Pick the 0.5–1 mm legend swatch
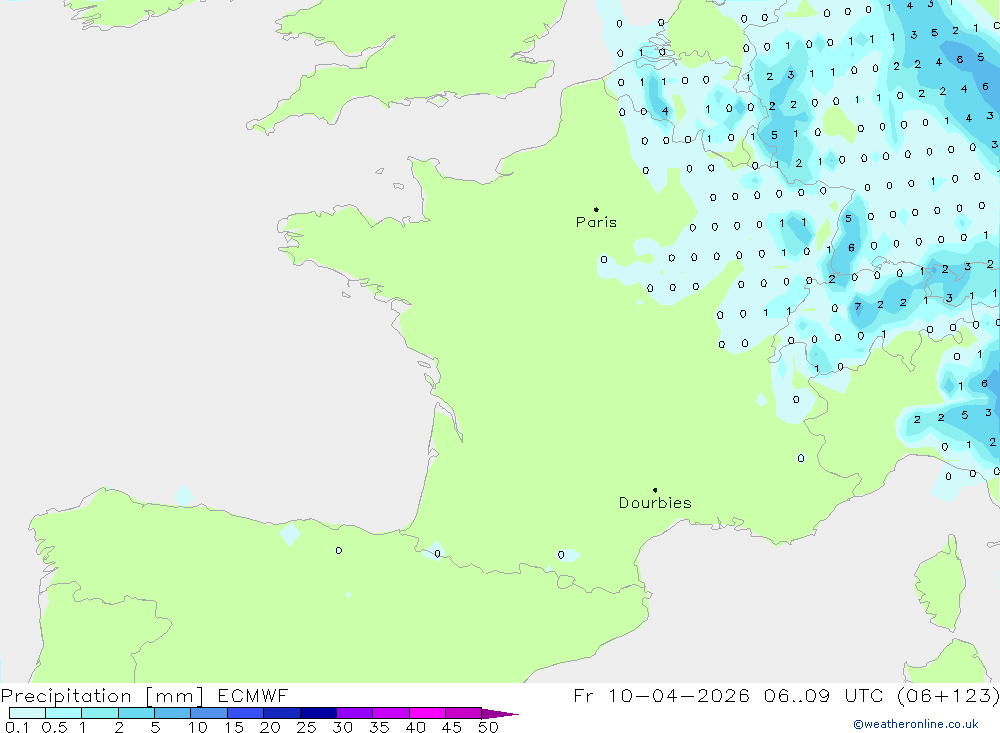 pyautogui.click(x=64, y=713)
